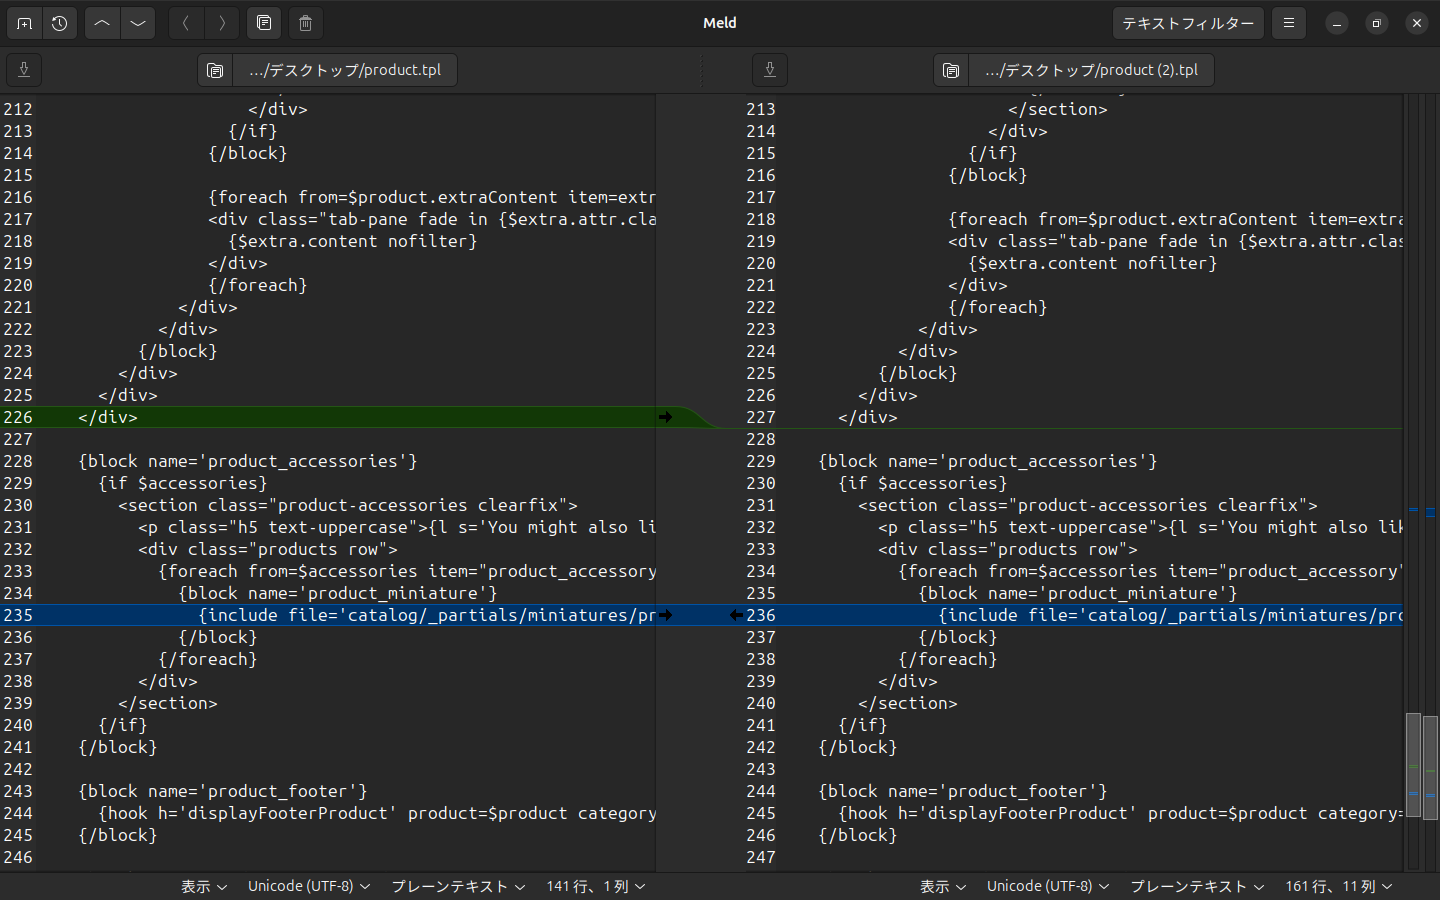The image size is (1440, 900).
Task: Click left line 218 {$extra.content nofilter}
Action: 353,241
